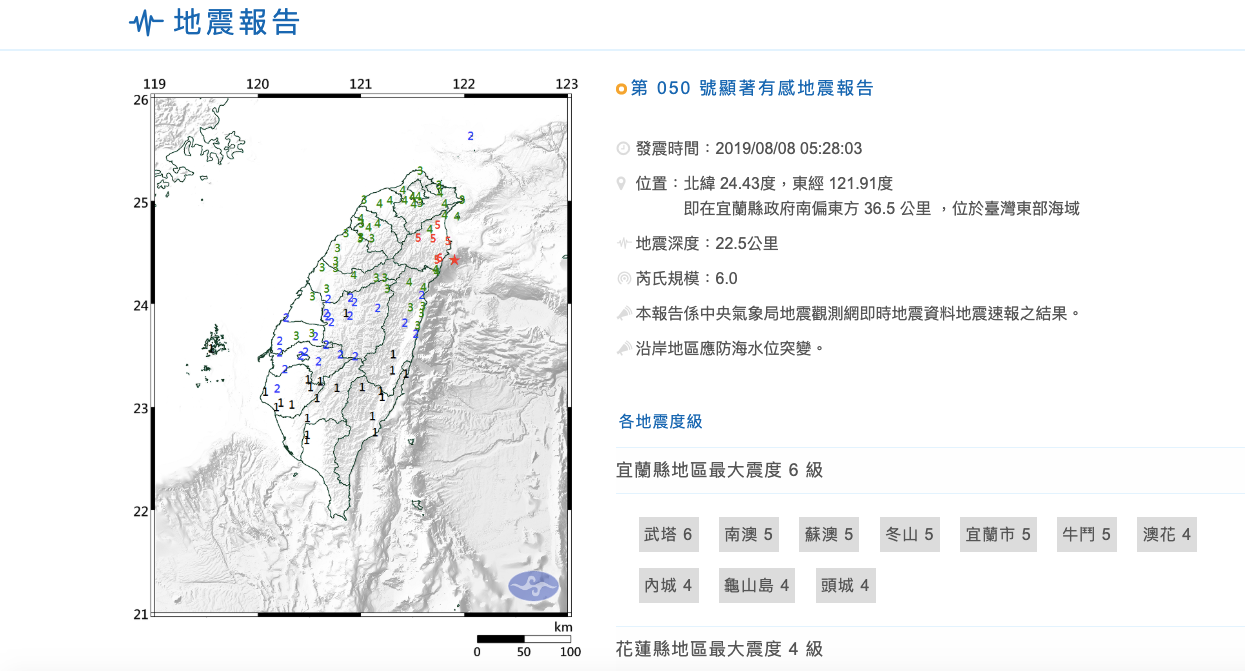Viewport: 1245px width, 671px height.
Task: Click the weather bureau logo on map
Action: 533,586
